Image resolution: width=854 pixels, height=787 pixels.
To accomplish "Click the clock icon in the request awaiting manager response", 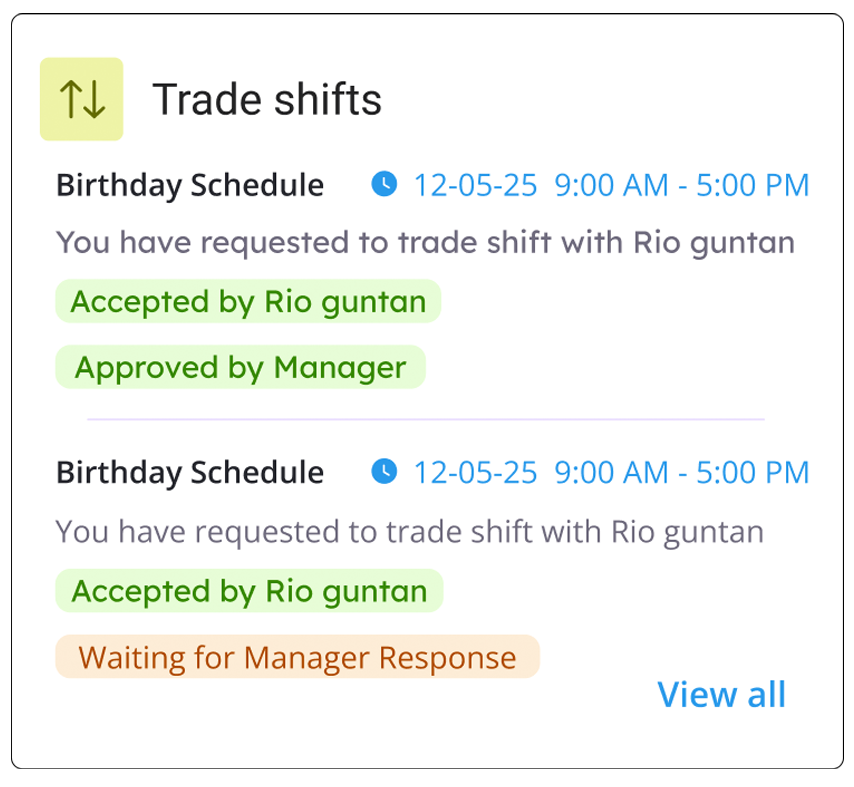I will [384, 471].
